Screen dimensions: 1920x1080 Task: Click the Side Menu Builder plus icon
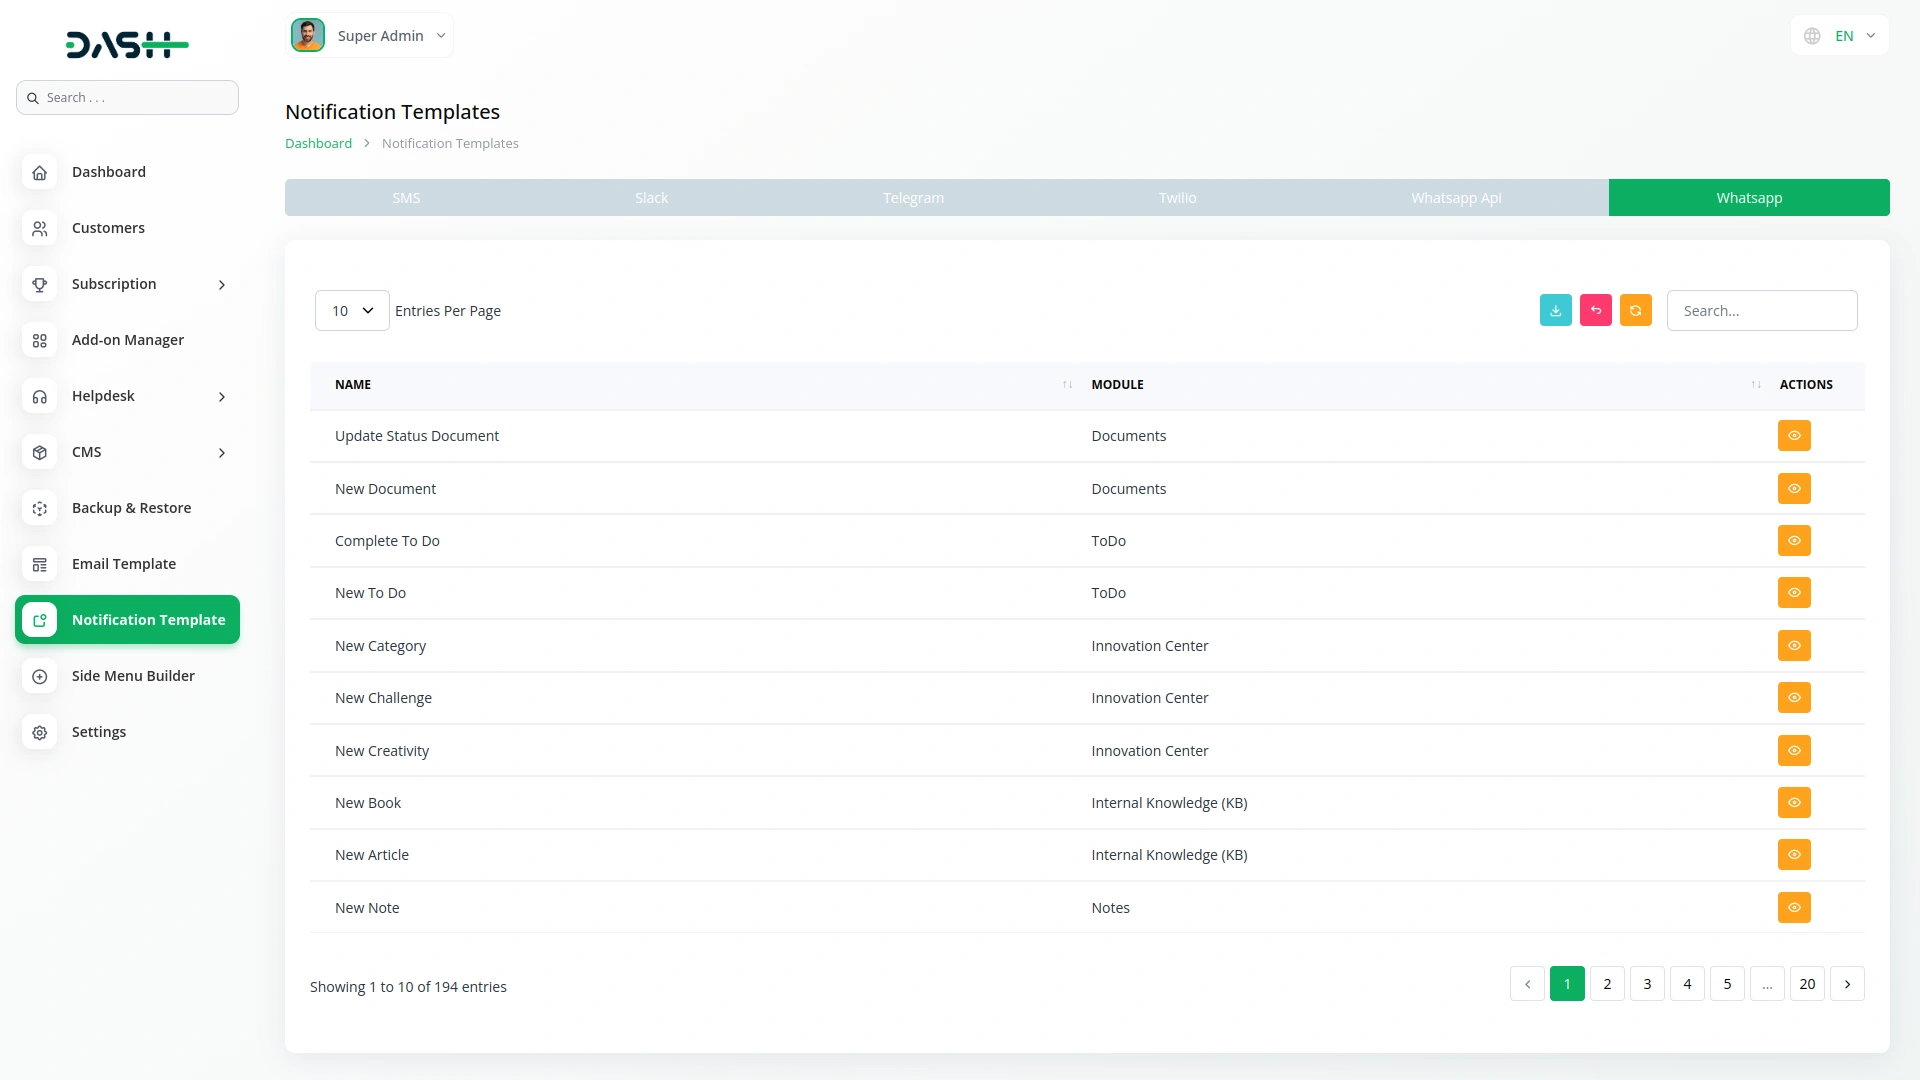coord(40,676)
